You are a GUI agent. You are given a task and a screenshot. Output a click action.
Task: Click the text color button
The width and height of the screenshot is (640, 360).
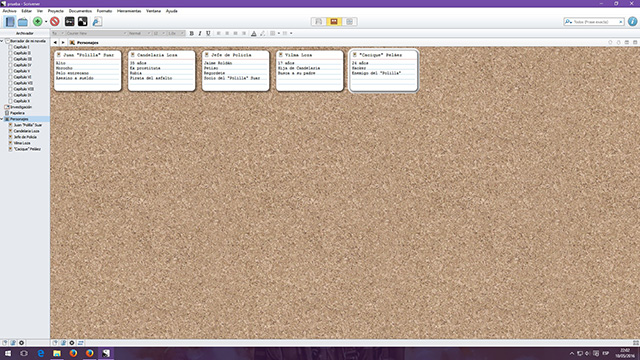(253, 33)
